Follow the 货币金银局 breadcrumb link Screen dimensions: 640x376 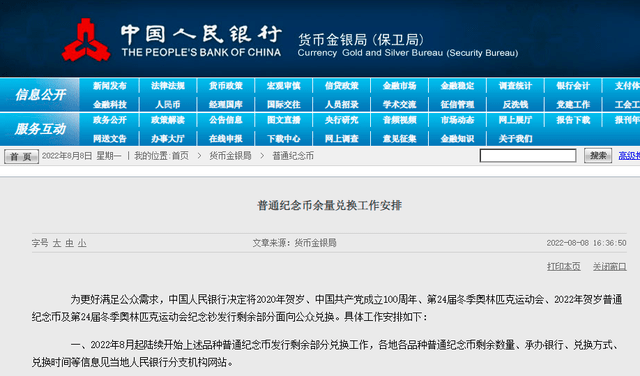[x=230, y=156]
